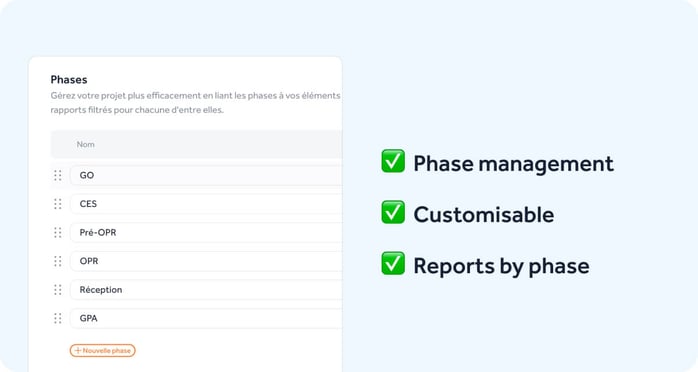Click the GO phase name field
The image size is (698, 372).
coord(206,175)
